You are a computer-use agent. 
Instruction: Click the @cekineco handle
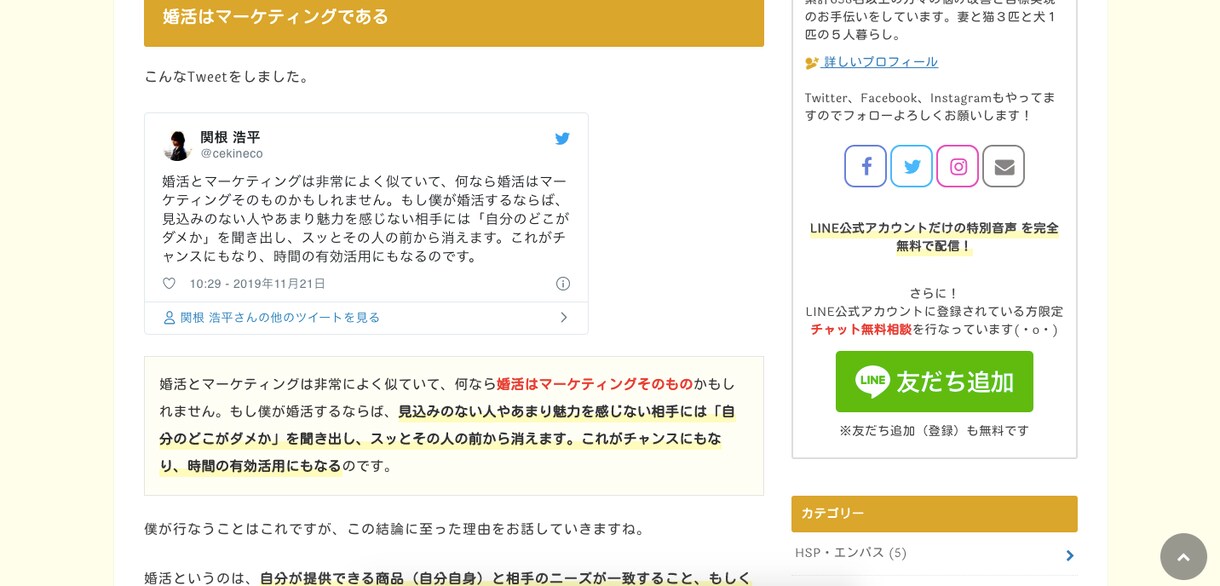(232, 154)
